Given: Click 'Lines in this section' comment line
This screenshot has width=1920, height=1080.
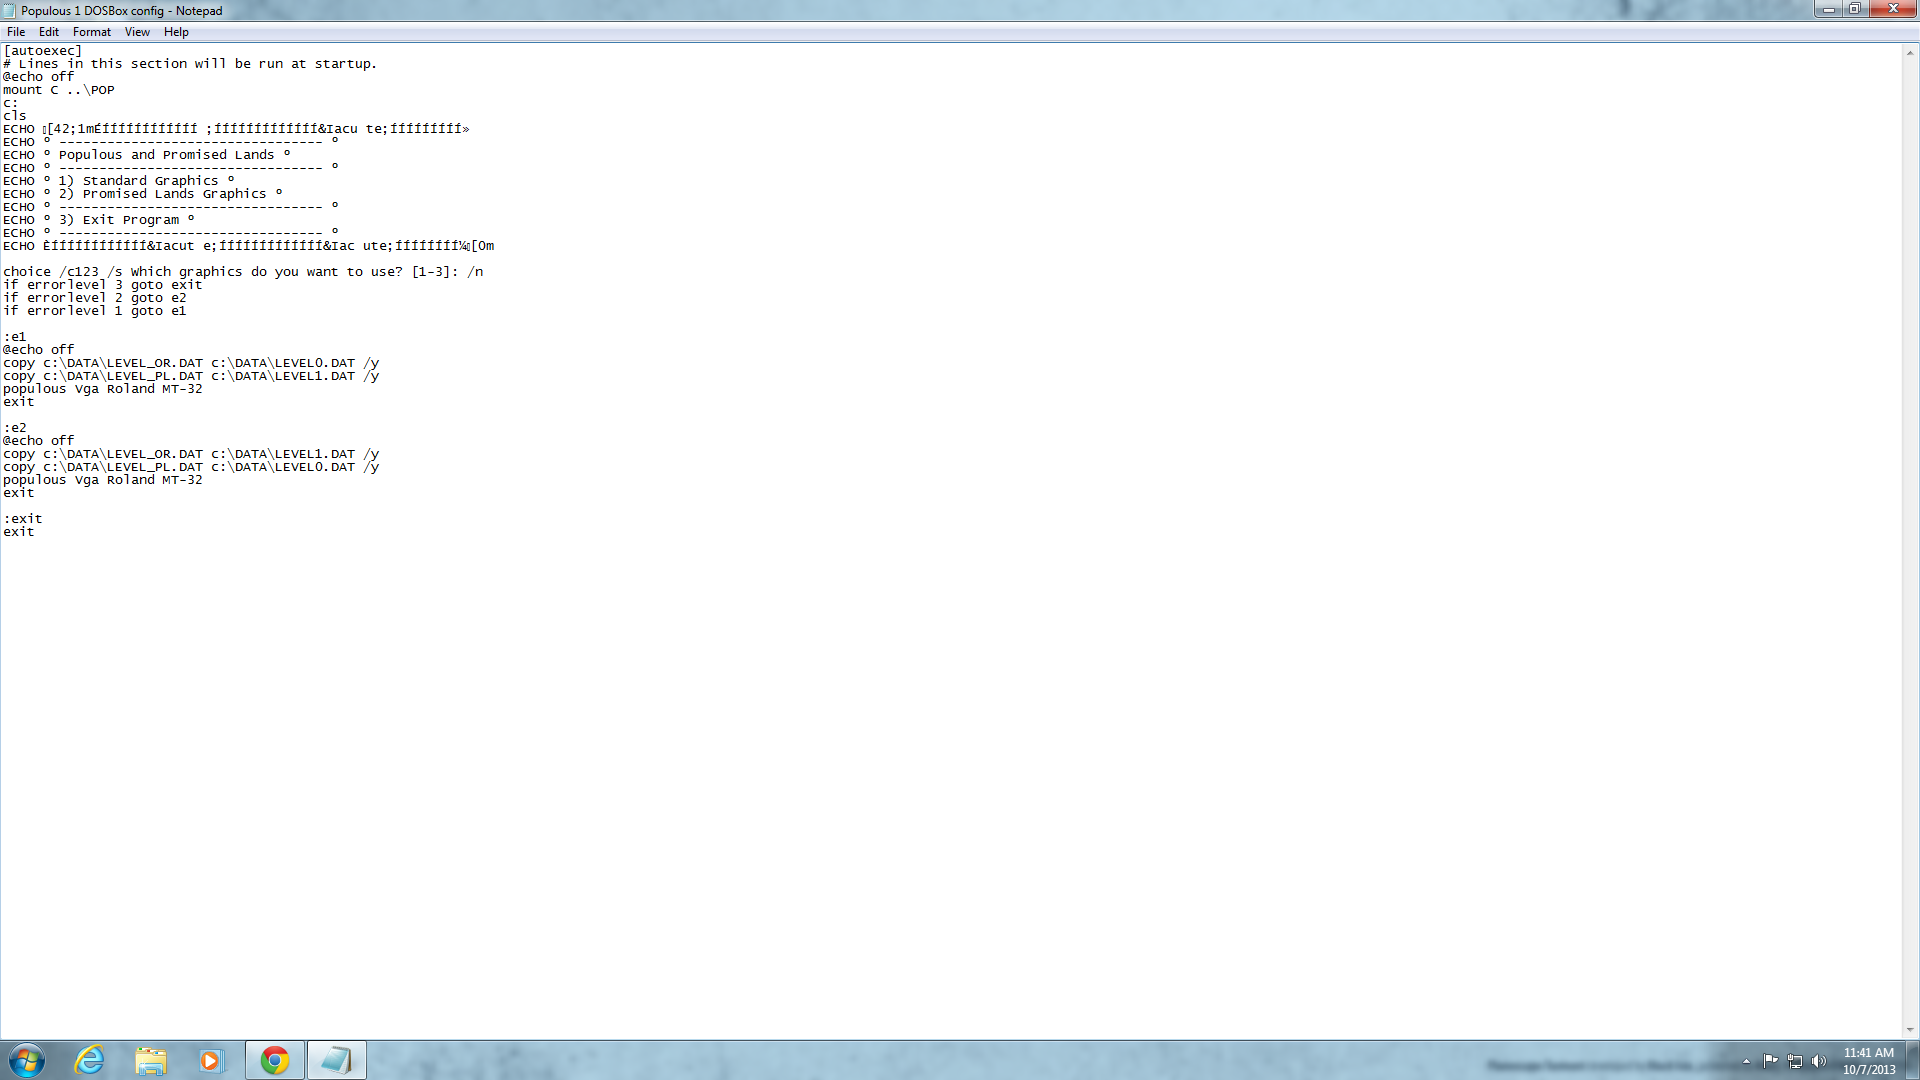Looking at the screenshot, I should [x=190, y=64].
